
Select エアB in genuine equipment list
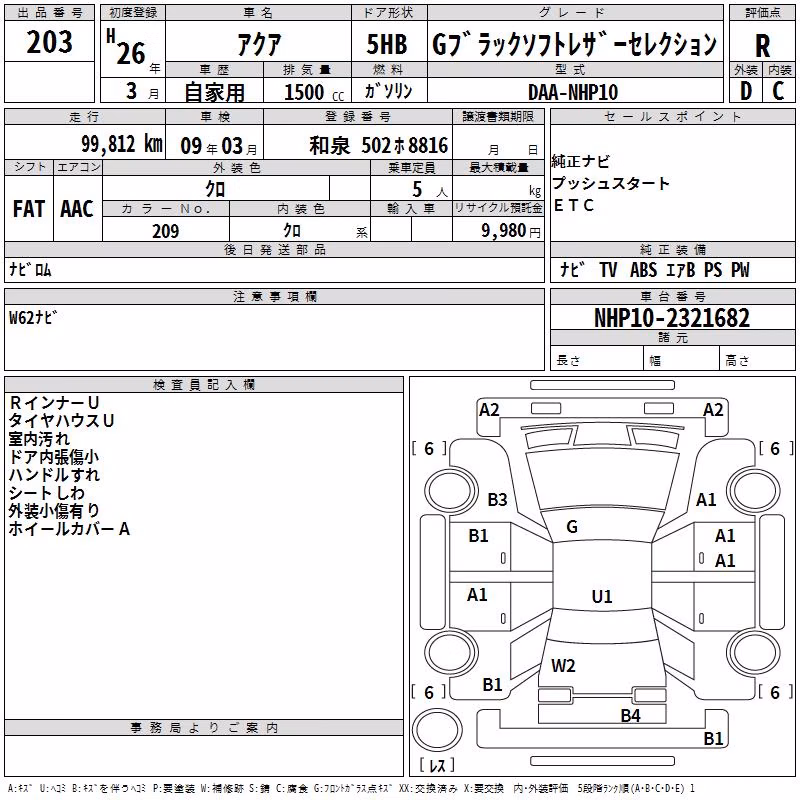tap(680, 270)
